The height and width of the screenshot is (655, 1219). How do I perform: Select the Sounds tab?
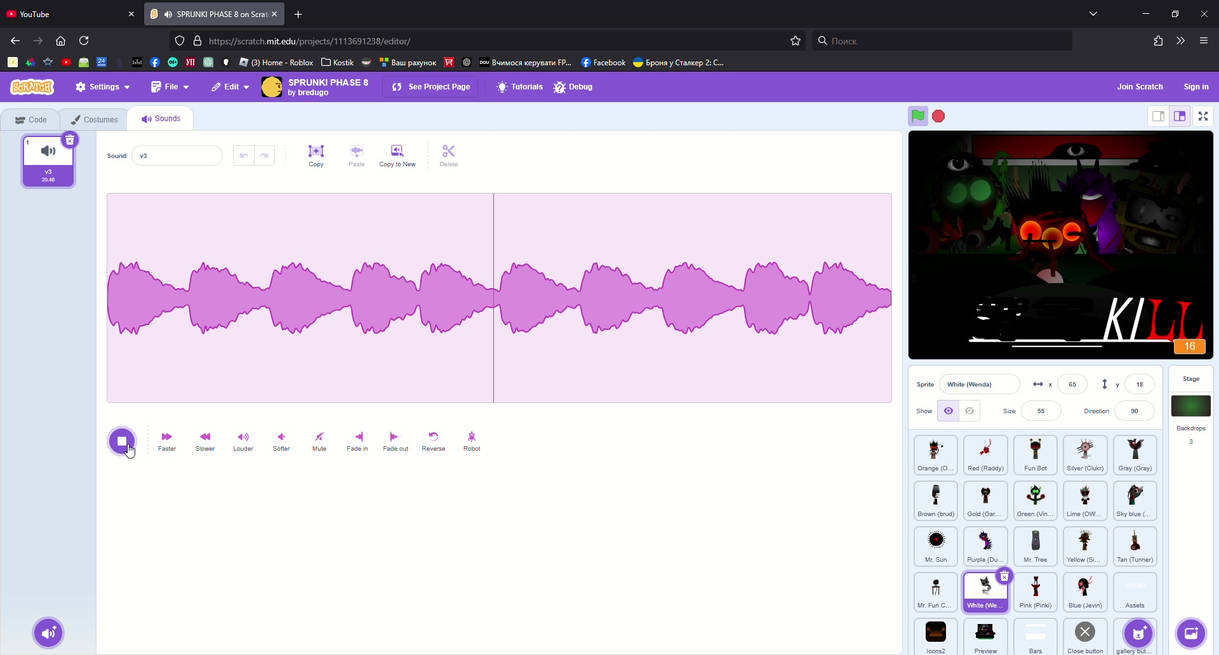point(161,119)
